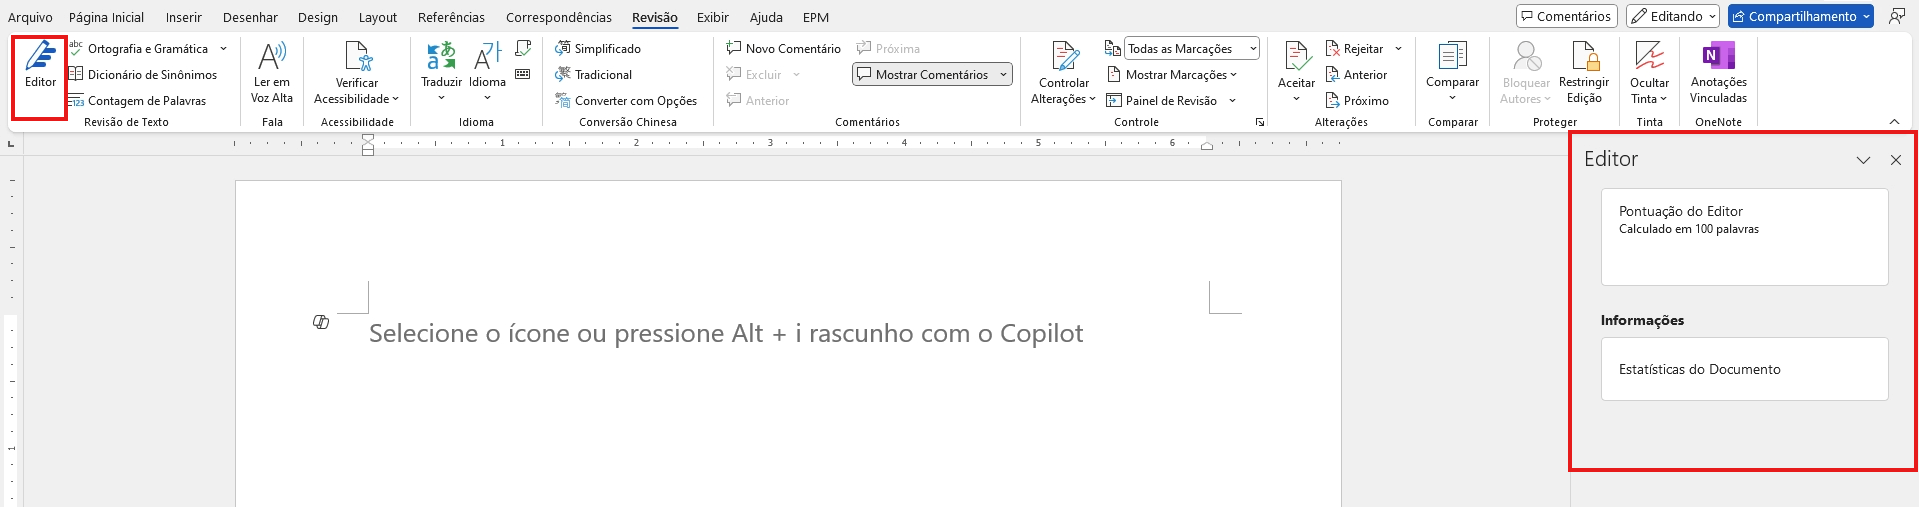Image resolution: width=1919 pixels, height=507 pixels.
Task: Open the Idioma language menu
Action: pos(487,72)
